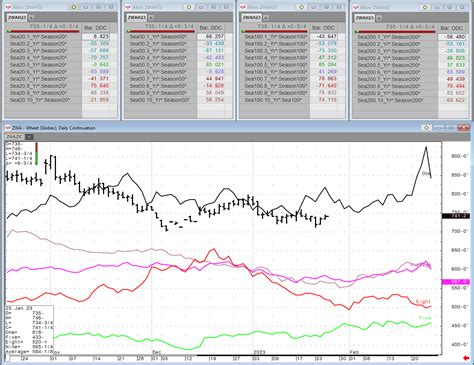Select the ZWAZC tab in the chart window
The width and height of the screenshot is (474, 365).
coord(15,137)
